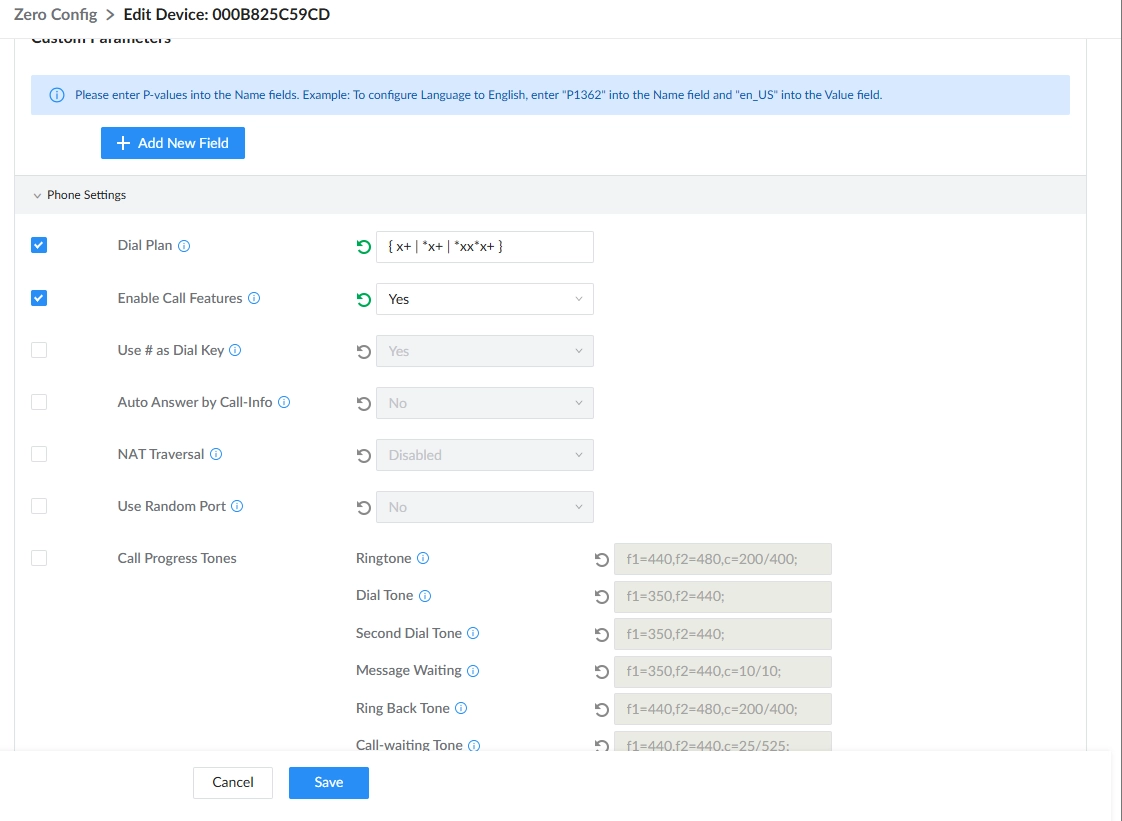
Task: Click the Ring Back Tone info icon
Action: [x=462, y=709]
